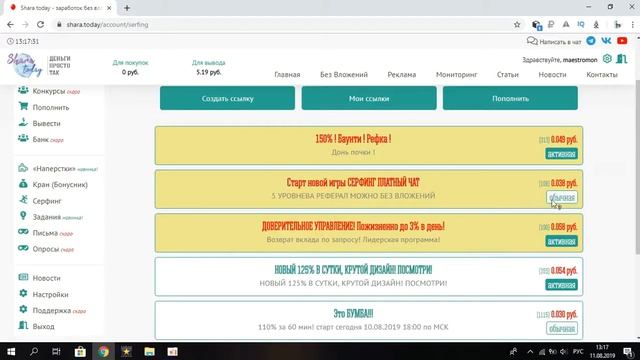Click the logout door icon beside username
Screen dimensions: 640x360
tap(622, 59)
